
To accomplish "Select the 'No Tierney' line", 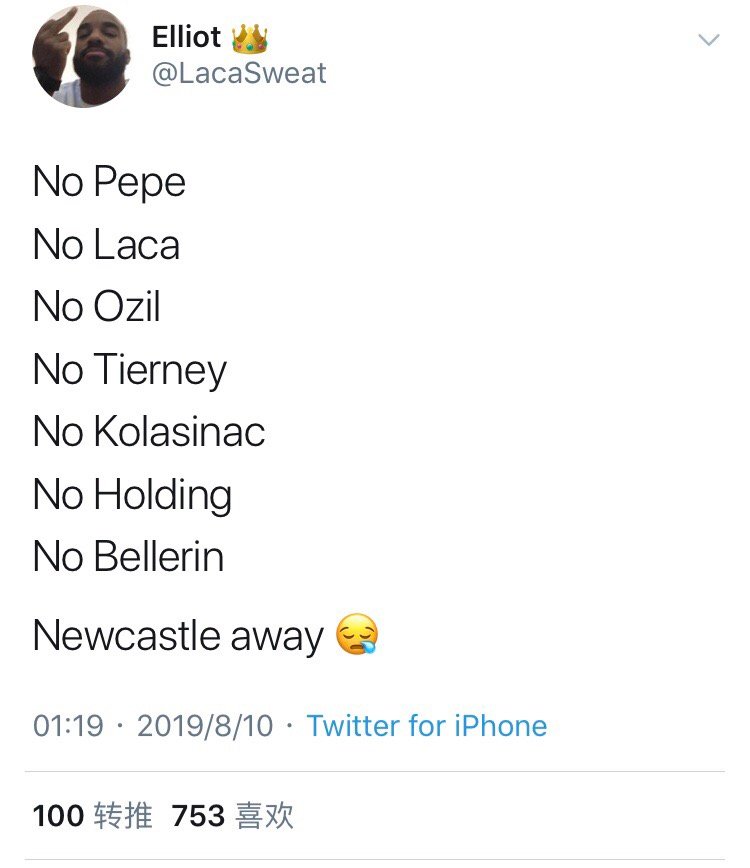I will [x=130, y=370].
